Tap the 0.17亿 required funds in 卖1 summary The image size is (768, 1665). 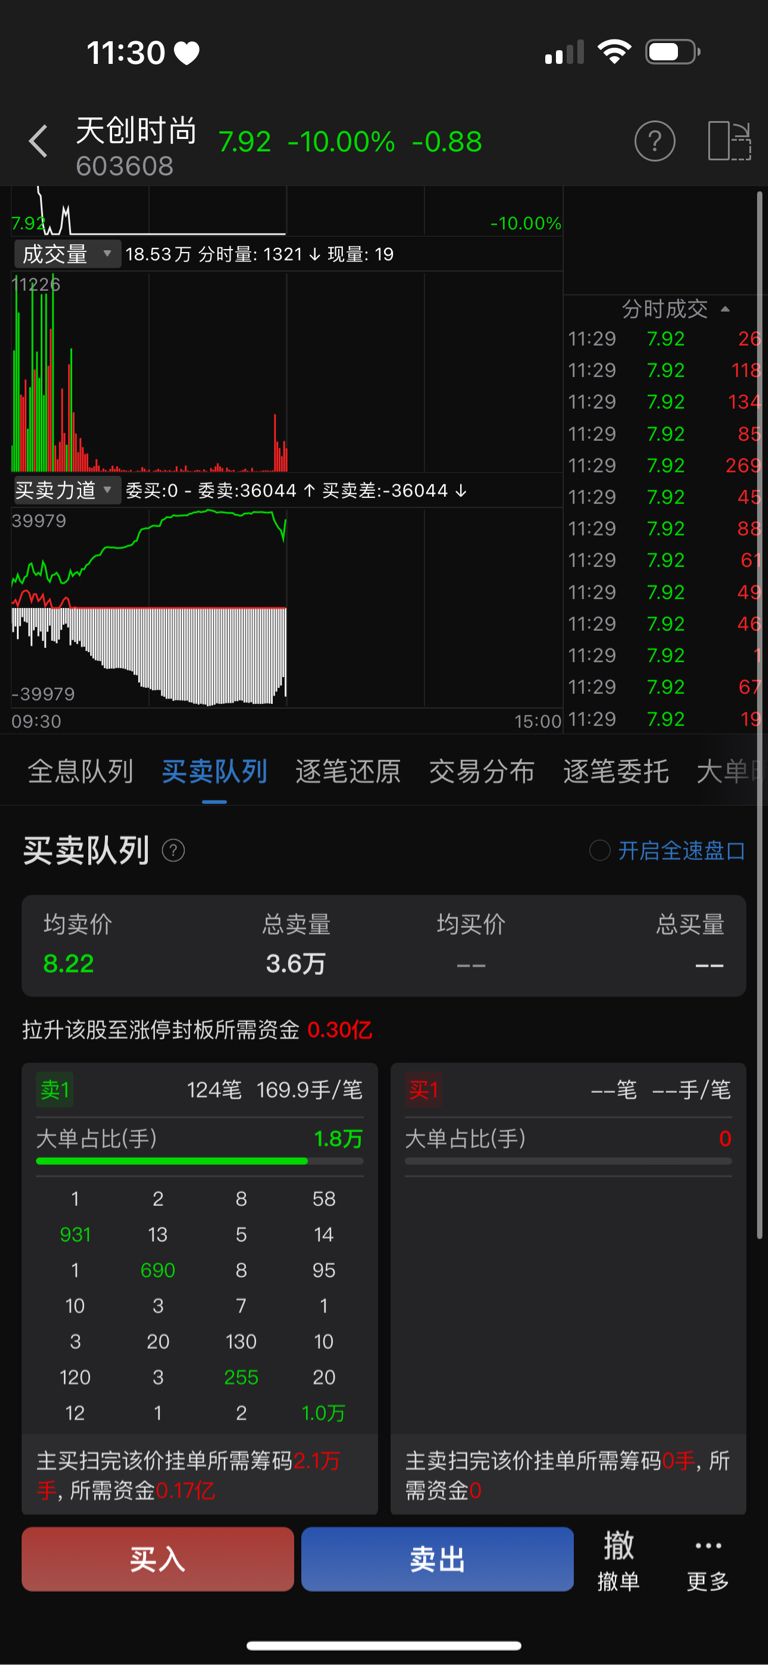[185, 1491]
